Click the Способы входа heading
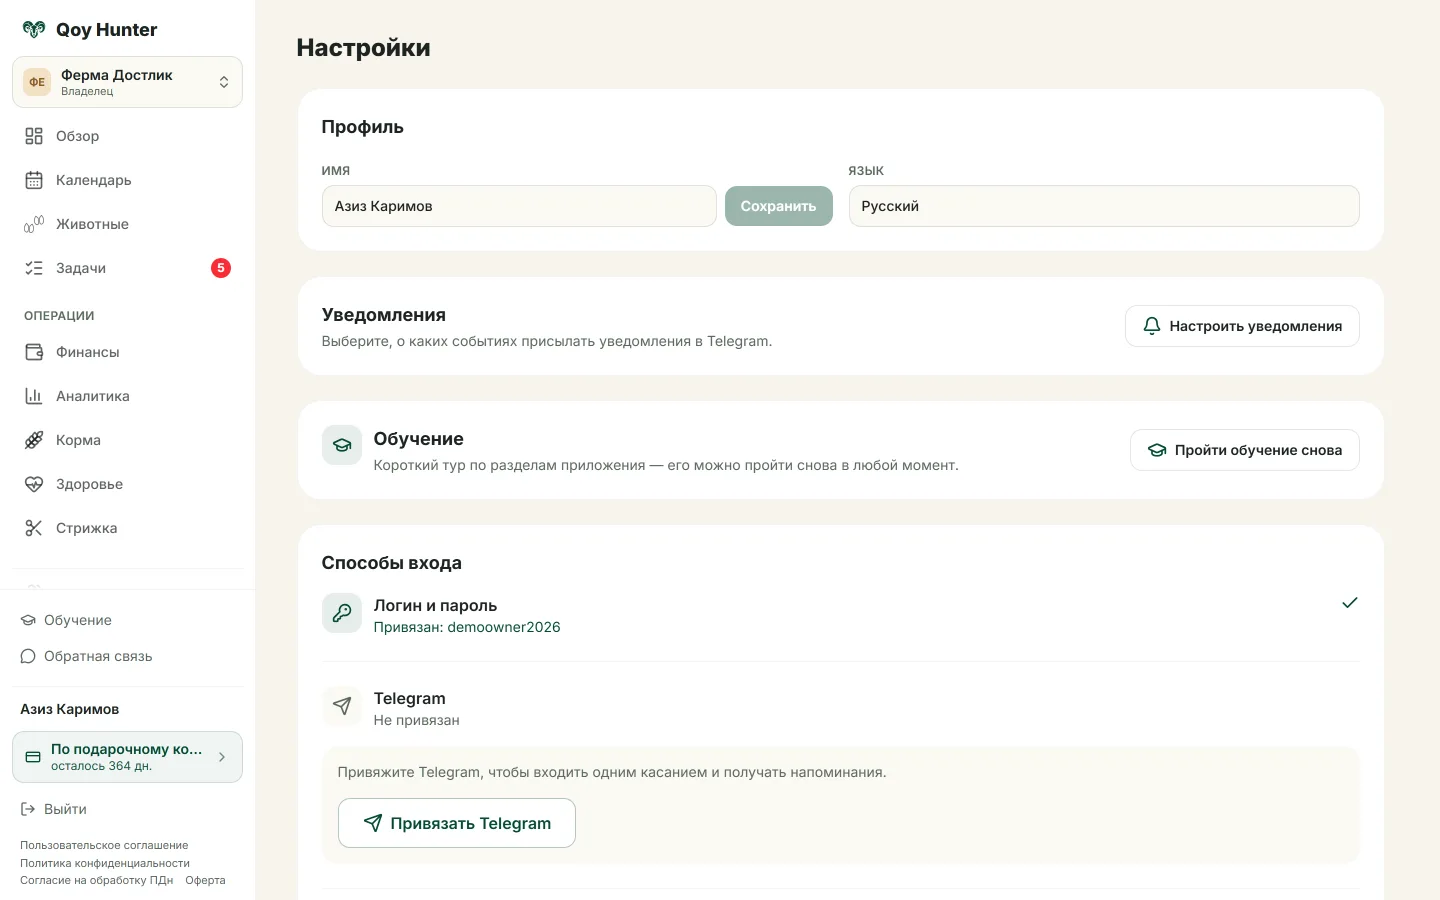This screenshot has height=900, width=1440. pos(392,563)
